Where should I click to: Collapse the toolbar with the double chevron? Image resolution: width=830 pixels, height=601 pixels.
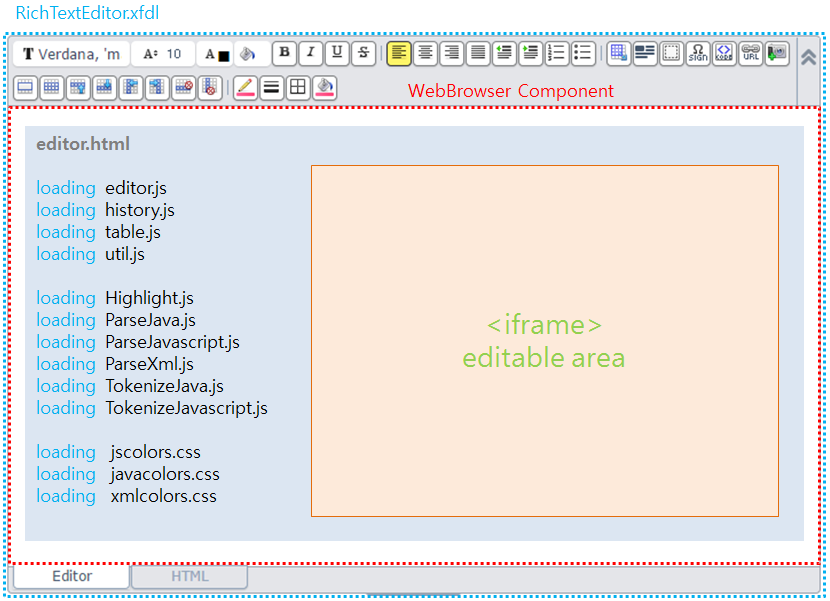(x=810, y=55)
